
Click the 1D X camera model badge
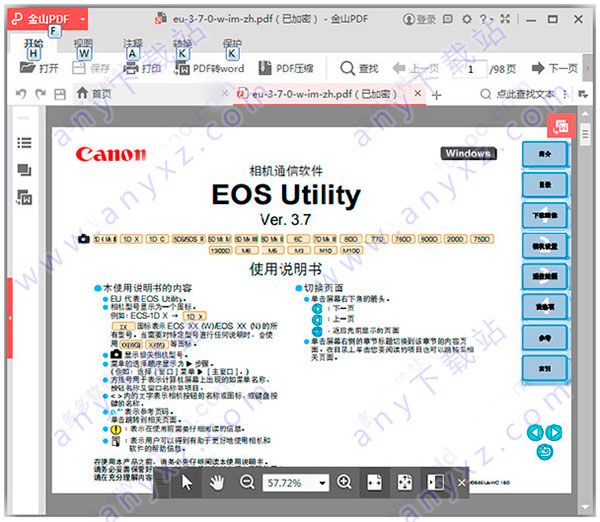[x=131, y=239]
